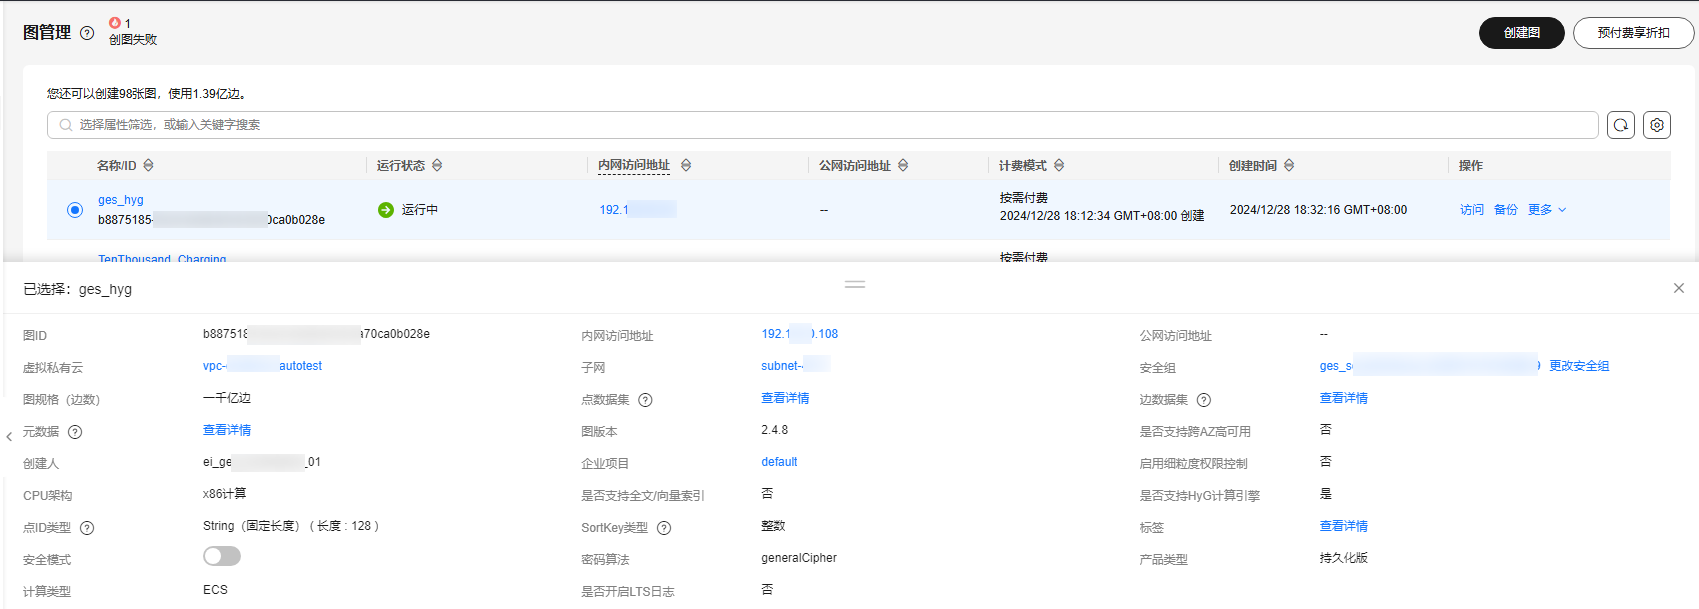The height and width of the screenshot is (609, 1699).
Task: Expand the 更多 actions dropdown
Action: 1547,210
